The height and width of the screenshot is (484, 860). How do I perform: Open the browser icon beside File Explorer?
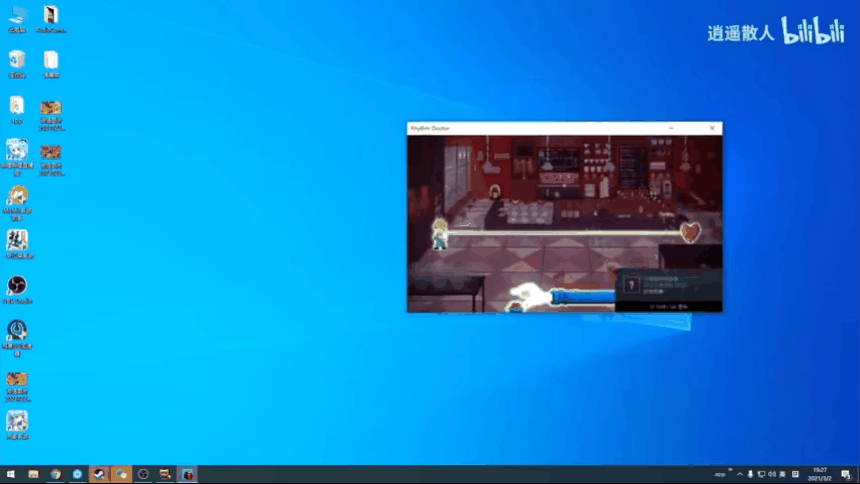(x=55, y=474)
